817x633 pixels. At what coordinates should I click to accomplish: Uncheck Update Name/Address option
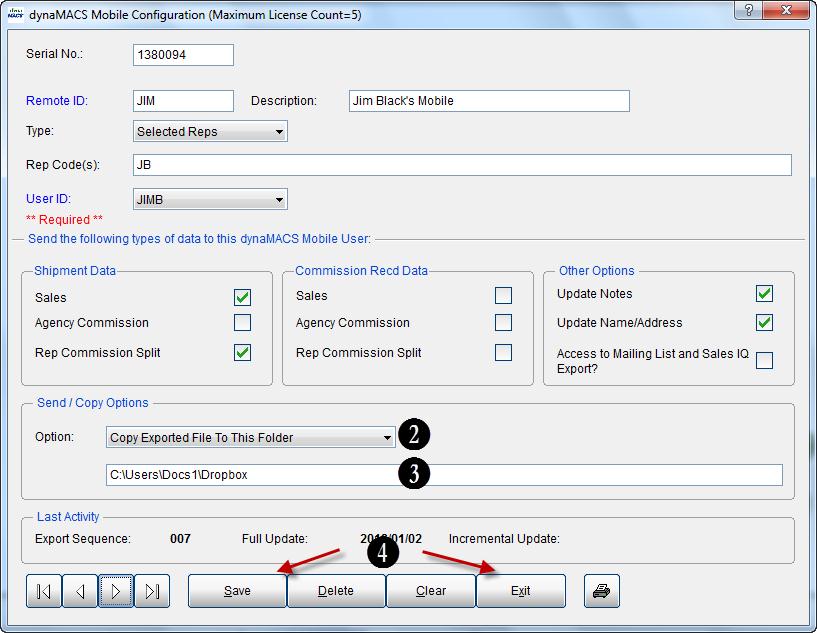(764, 322)
